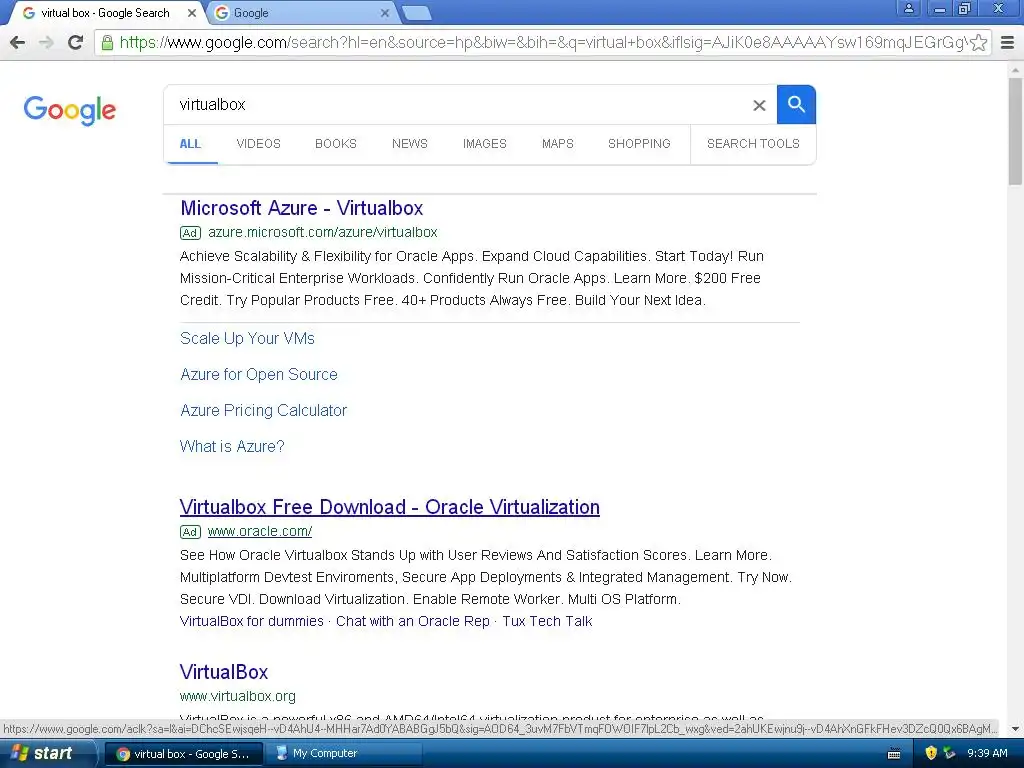Viewport: 1024px width, 768px height.
Task: Switch to the Google tab
Action: tap(302, 13)
